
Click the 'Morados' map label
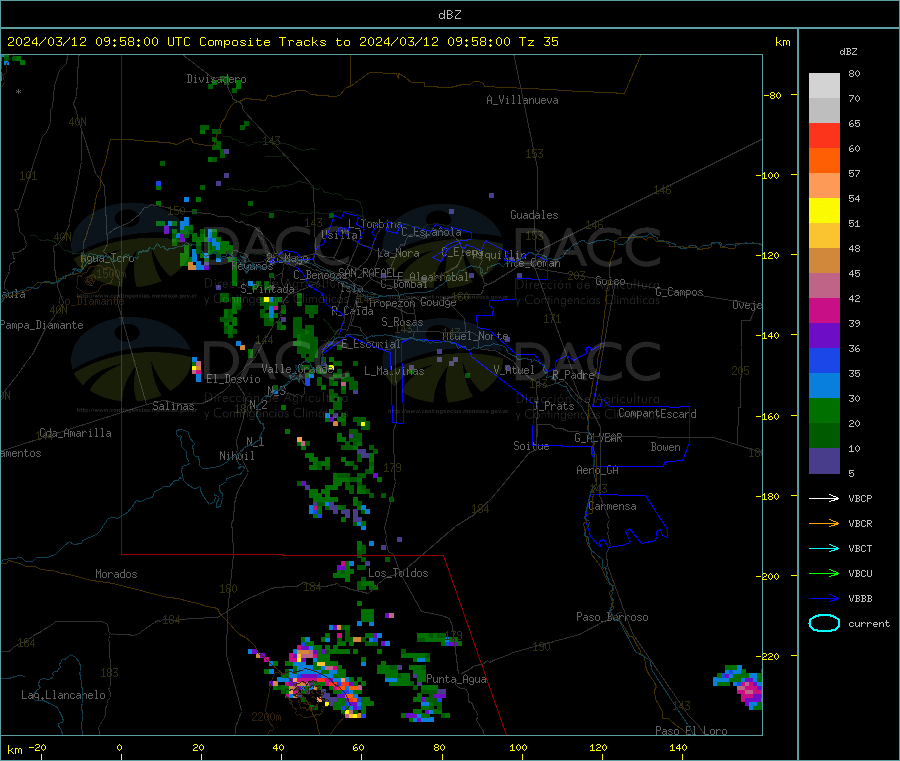[x=116, y=574]
